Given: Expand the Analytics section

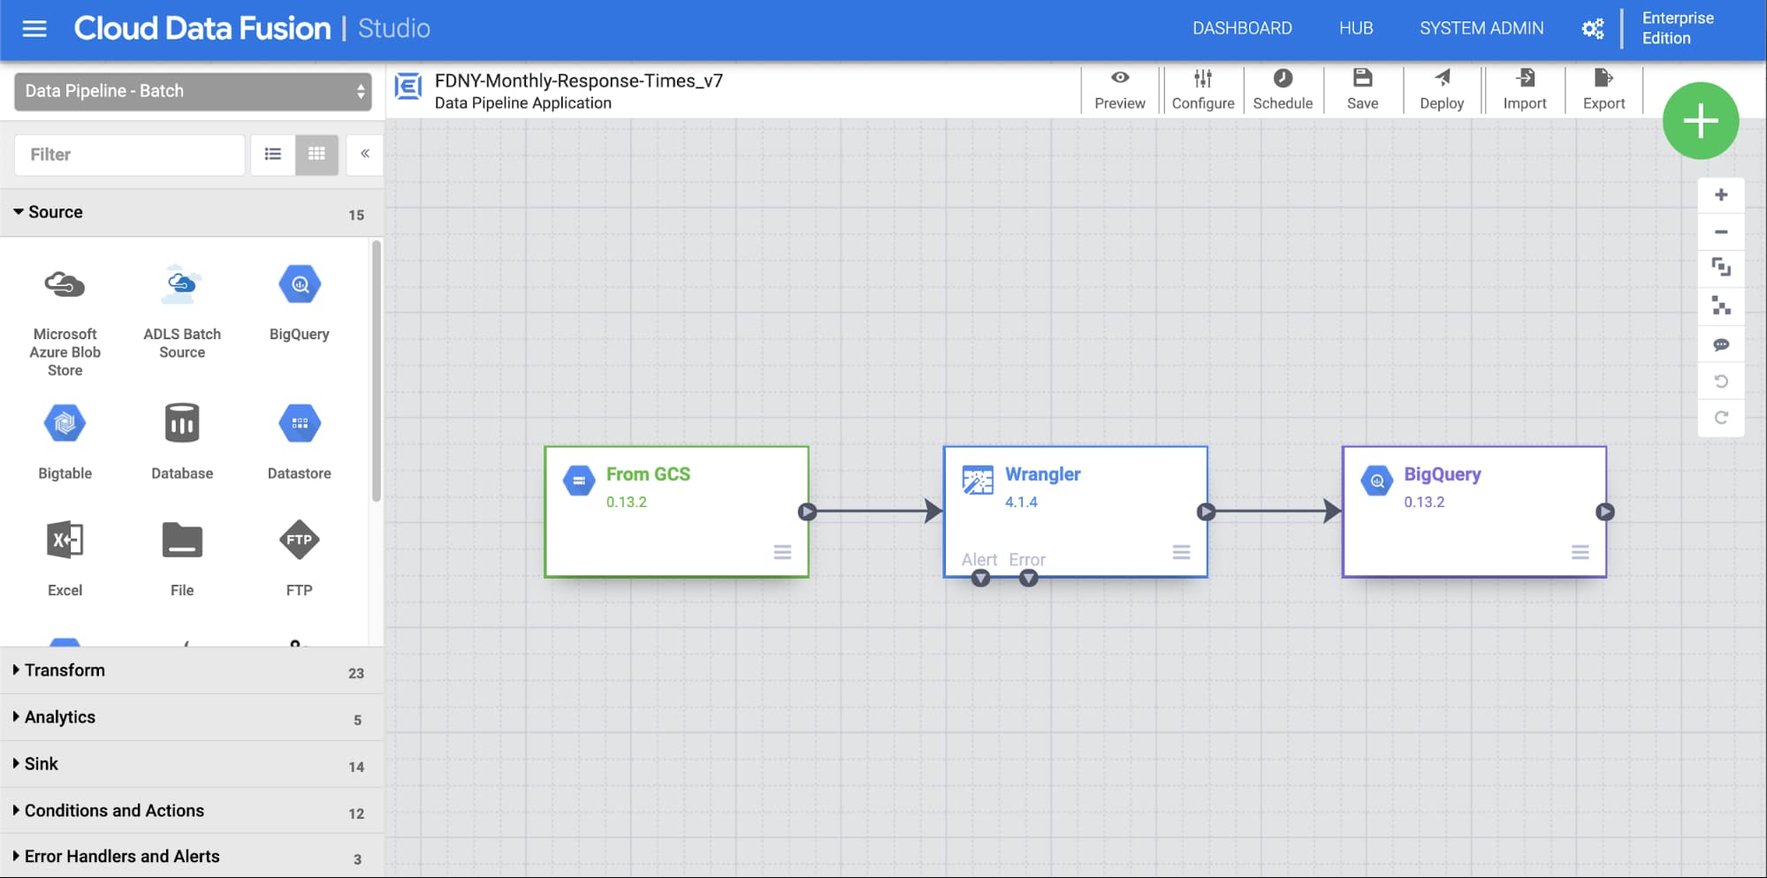Looking at the screenshot, I should tap(192, 717).
